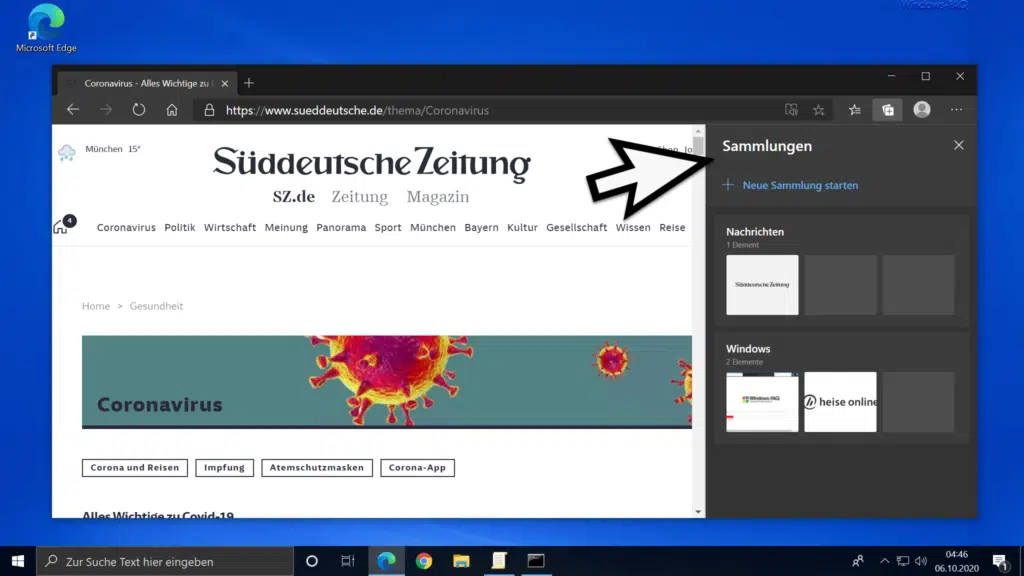Viewport: 1024px width, 576px height.
Task: Click the Windows taskbar search box
Action: [x=165, y=561]
